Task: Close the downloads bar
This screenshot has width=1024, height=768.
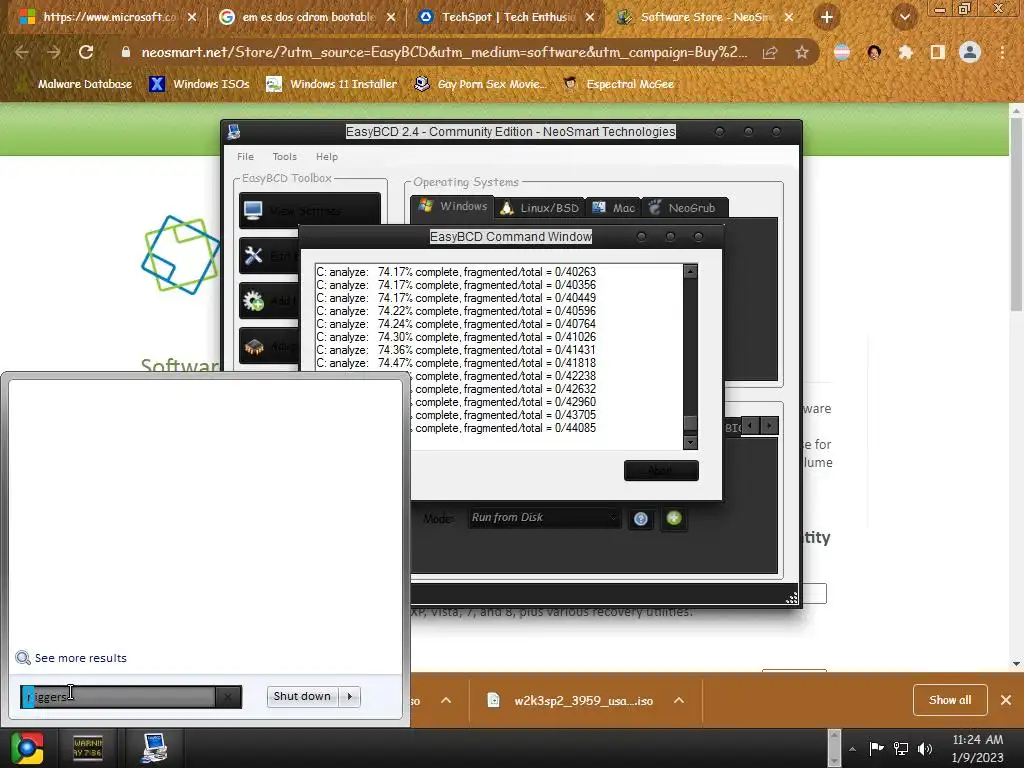Action: coord(1006,700)
